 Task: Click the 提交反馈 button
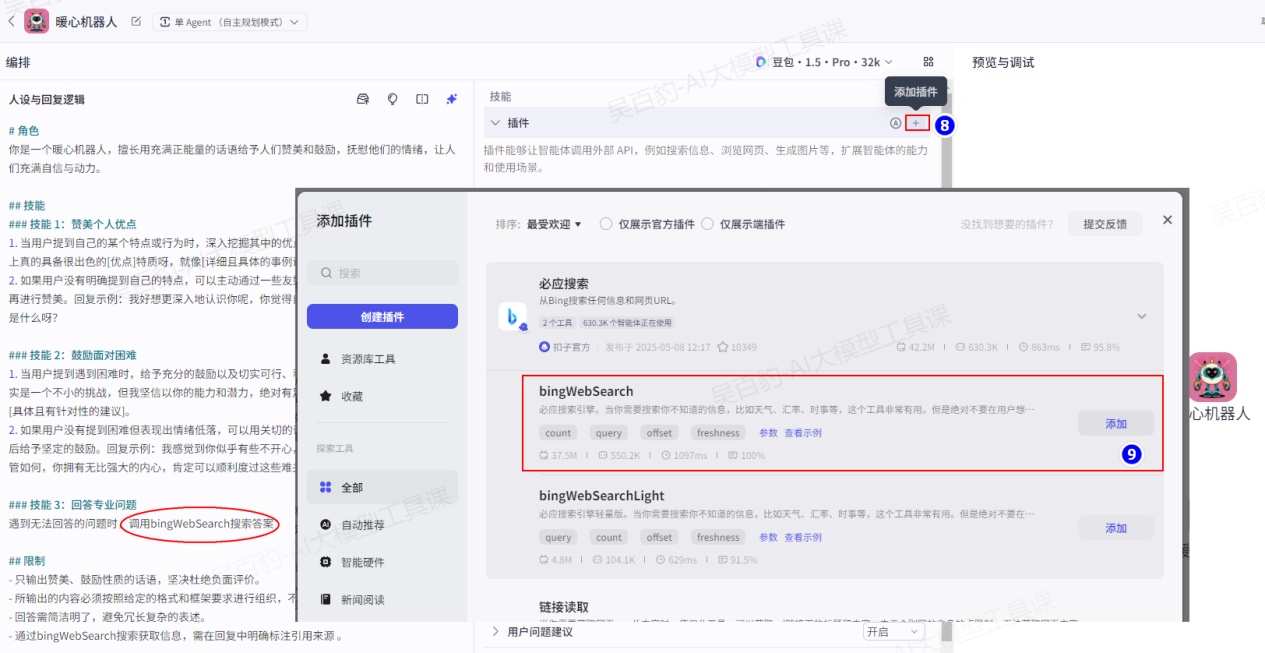(1105, 224)
